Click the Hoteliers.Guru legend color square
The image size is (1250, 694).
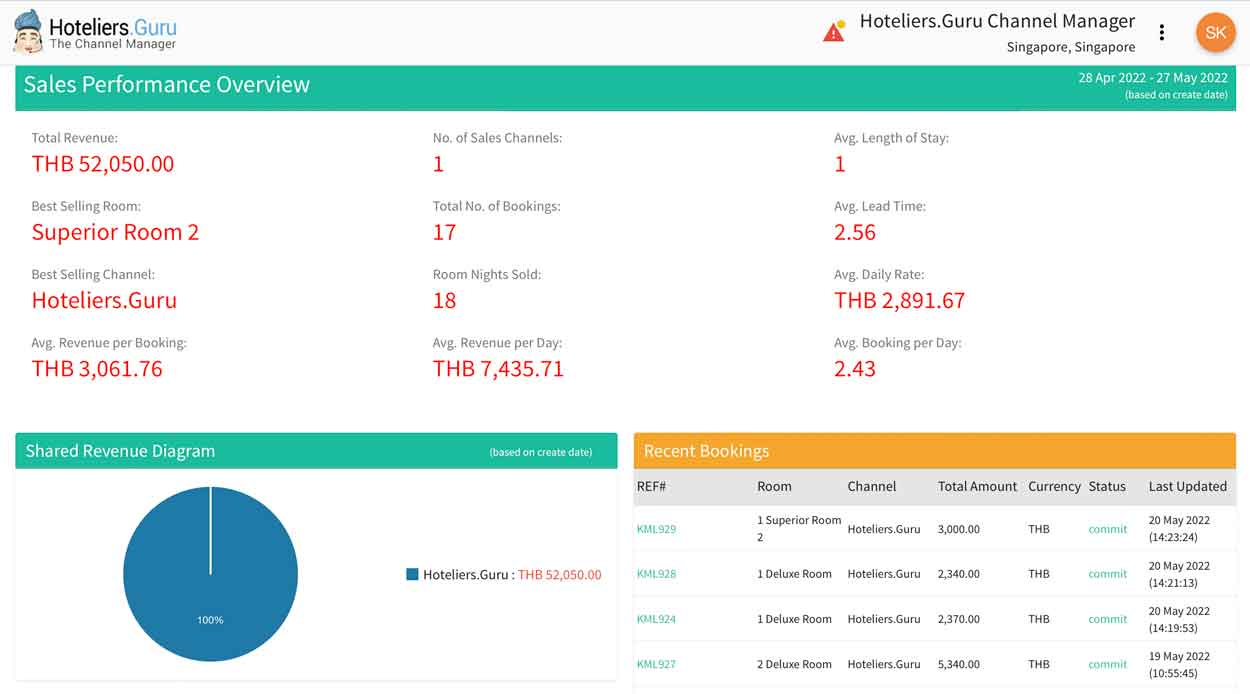click(x=412, y=574)
